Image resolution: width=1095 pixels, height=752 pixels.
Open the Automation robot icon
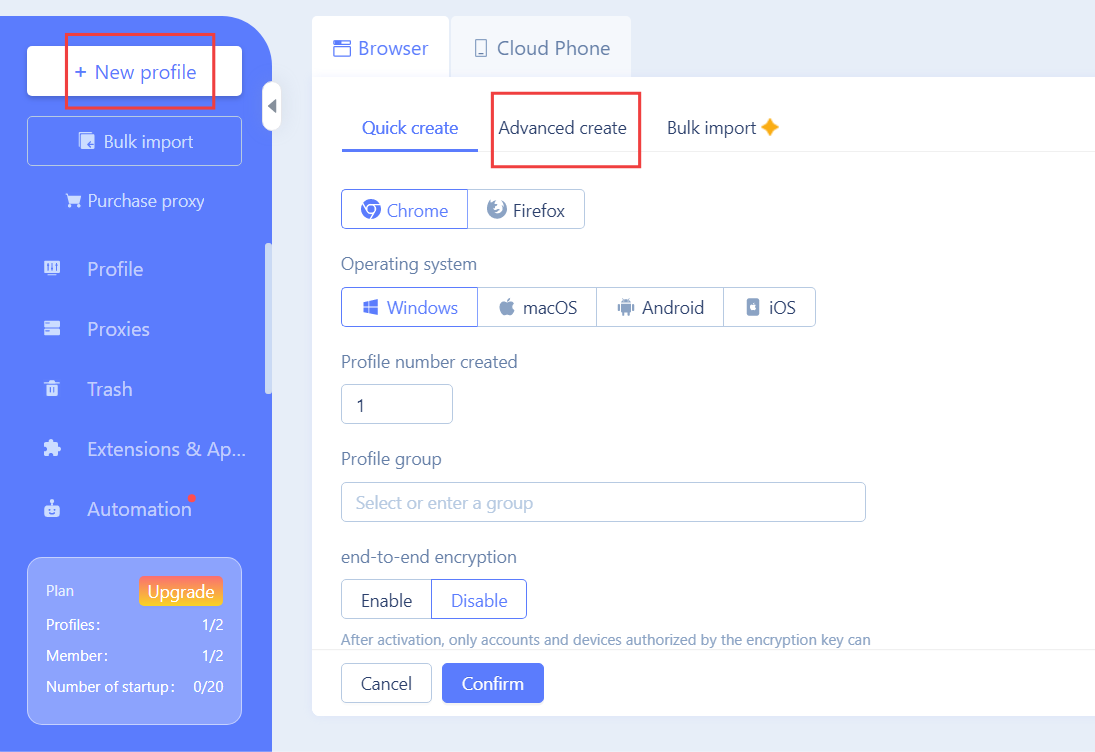click(x=52, y=509)
